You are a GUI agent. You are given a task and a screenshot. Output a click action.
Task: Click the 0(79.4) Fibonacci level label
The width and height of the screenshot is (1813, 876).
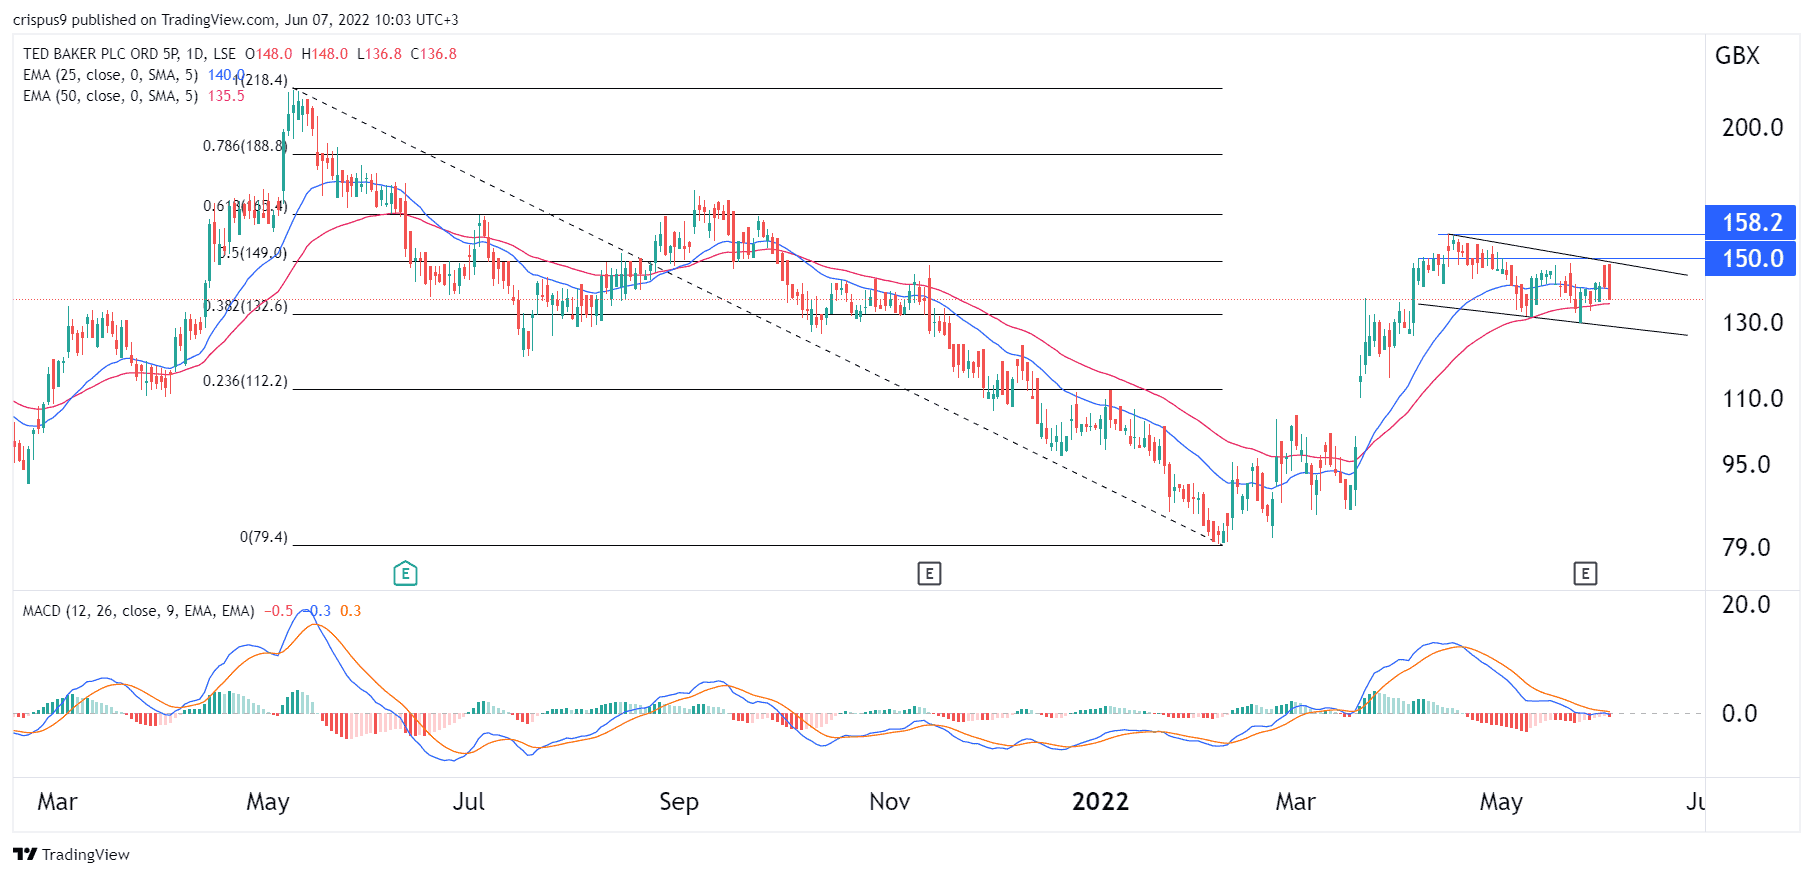pos(263,537)
